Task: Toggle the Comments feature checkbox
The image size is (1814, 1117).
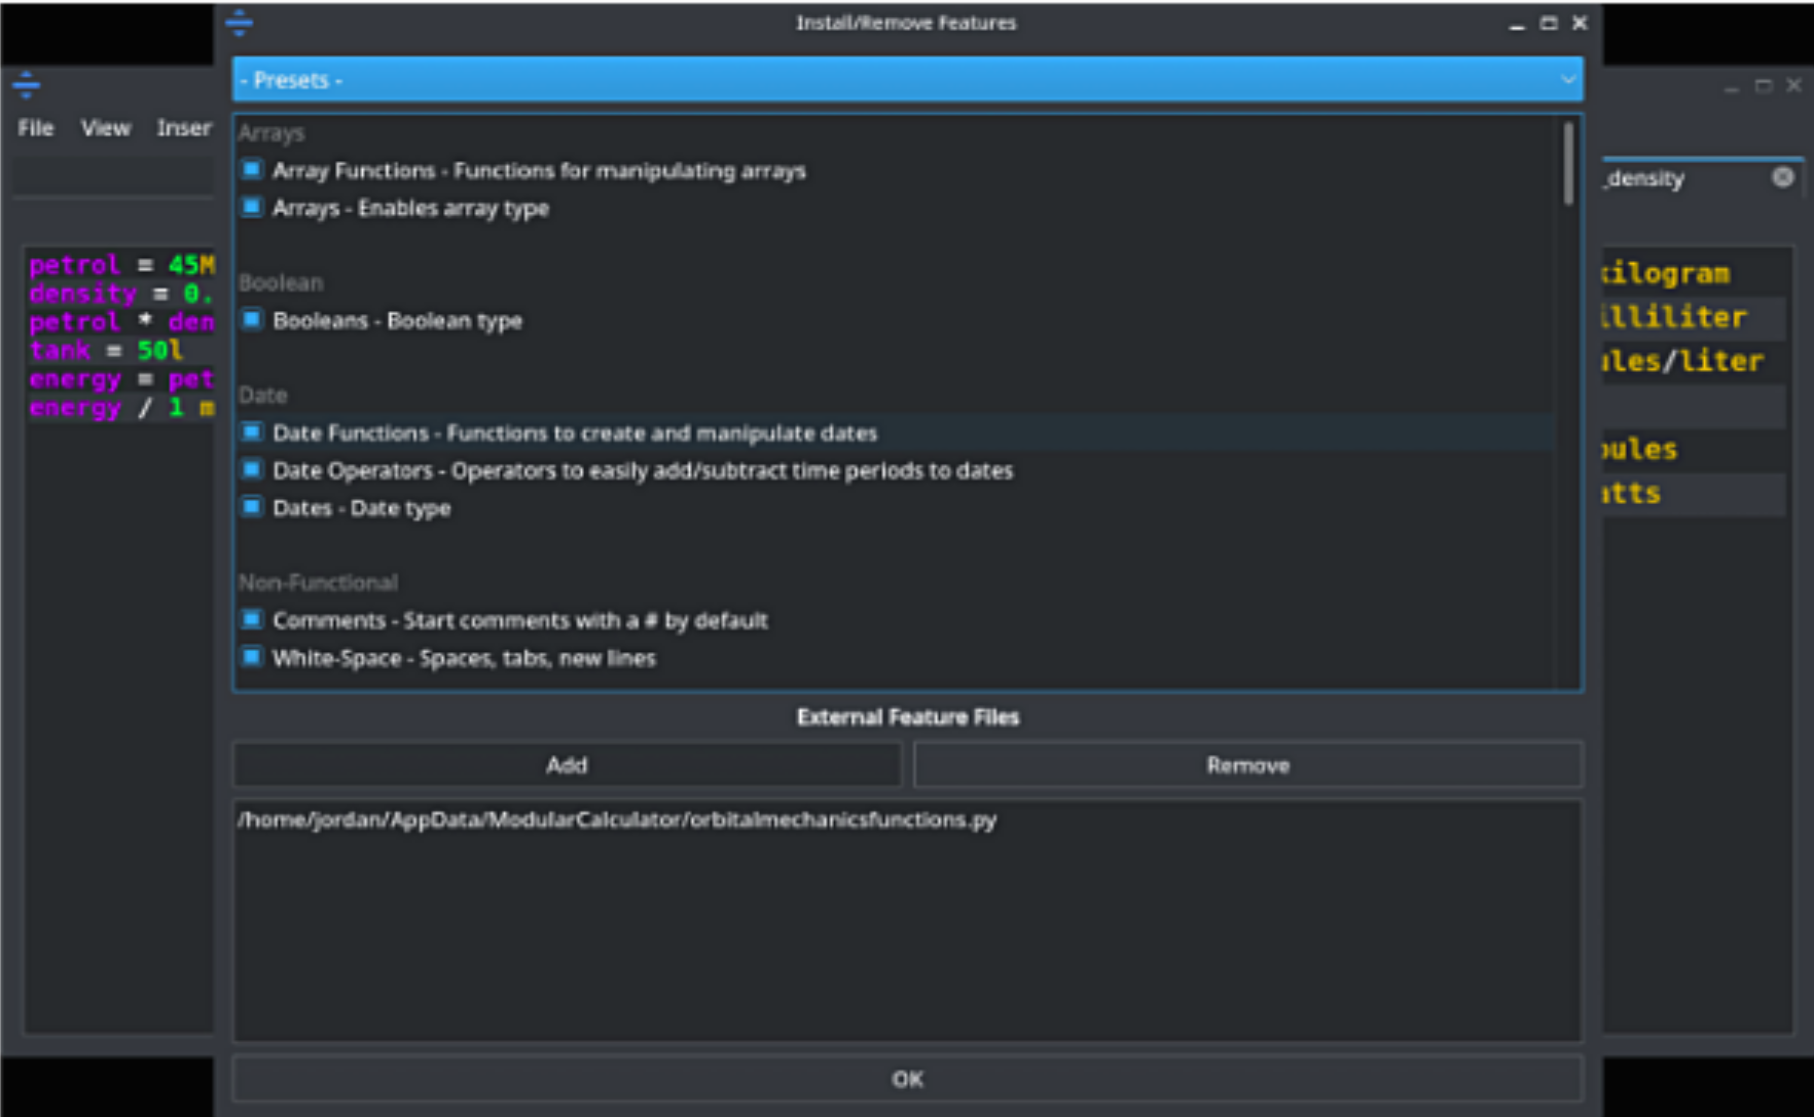Action: [x=252, y=620]
